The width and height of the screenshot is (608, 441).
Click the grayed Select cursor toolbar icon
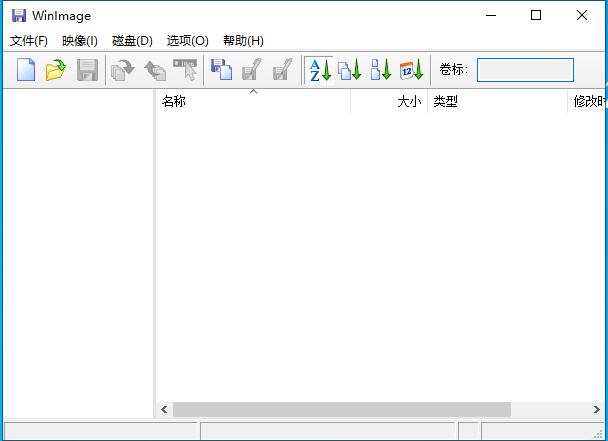pos(185,70)
